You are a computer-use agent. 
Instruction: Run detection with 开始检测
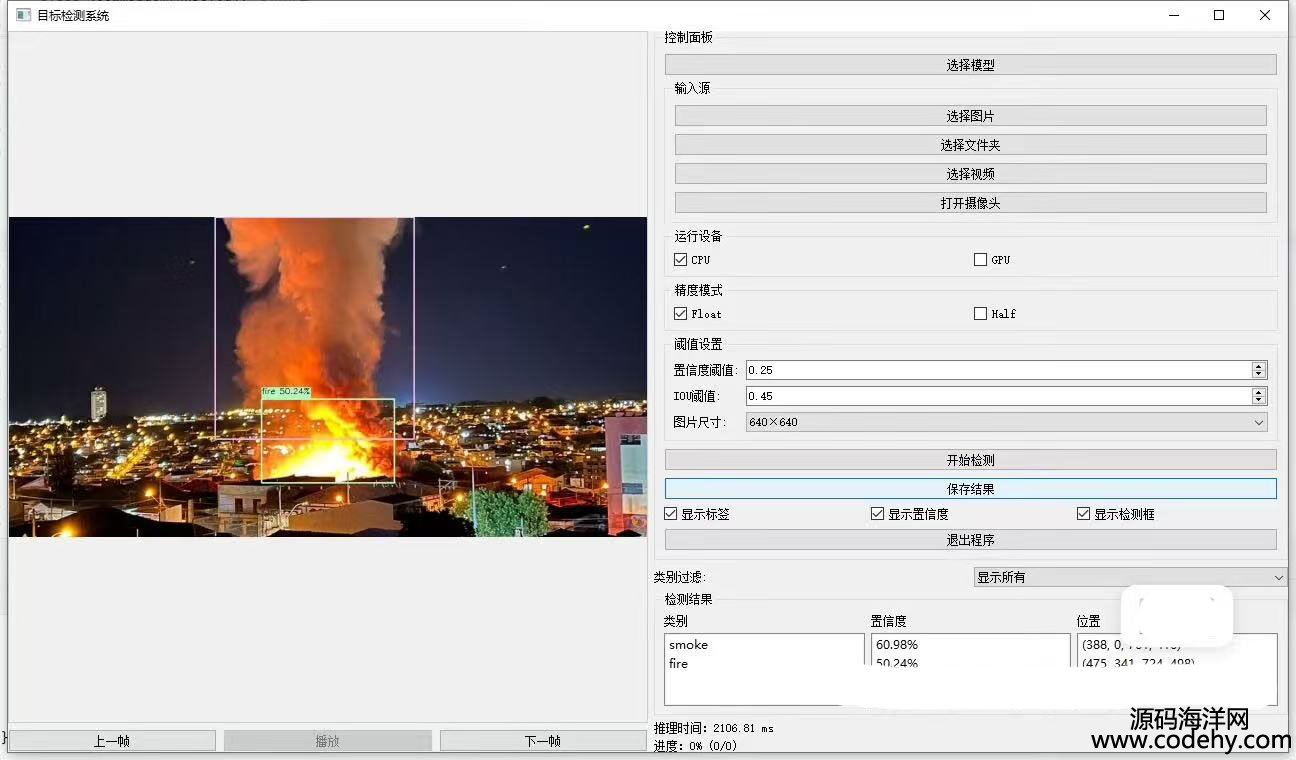pos(970,460)
